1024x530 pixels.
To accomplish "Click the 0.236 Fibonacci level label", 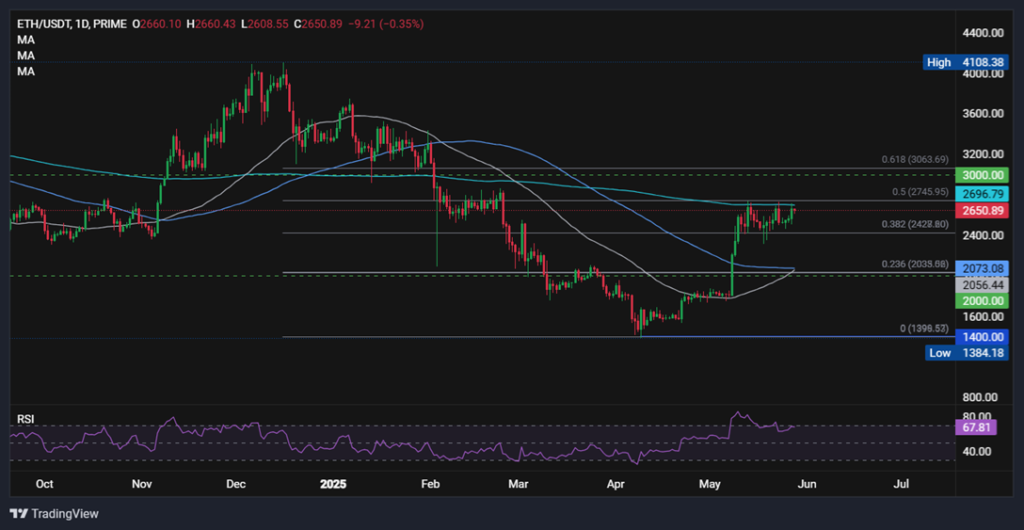I will [x=914, y=264].
